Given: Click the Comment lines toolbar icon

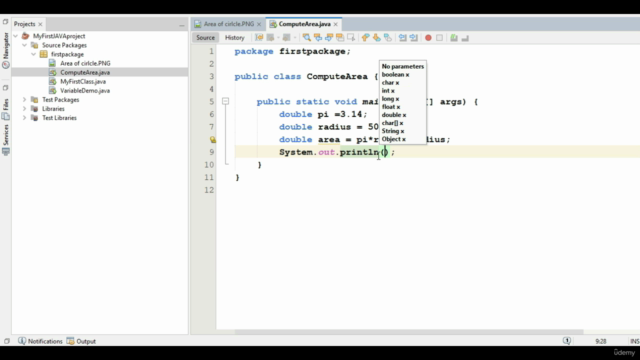Looking at the screenshot, I should tap(454, 38).
